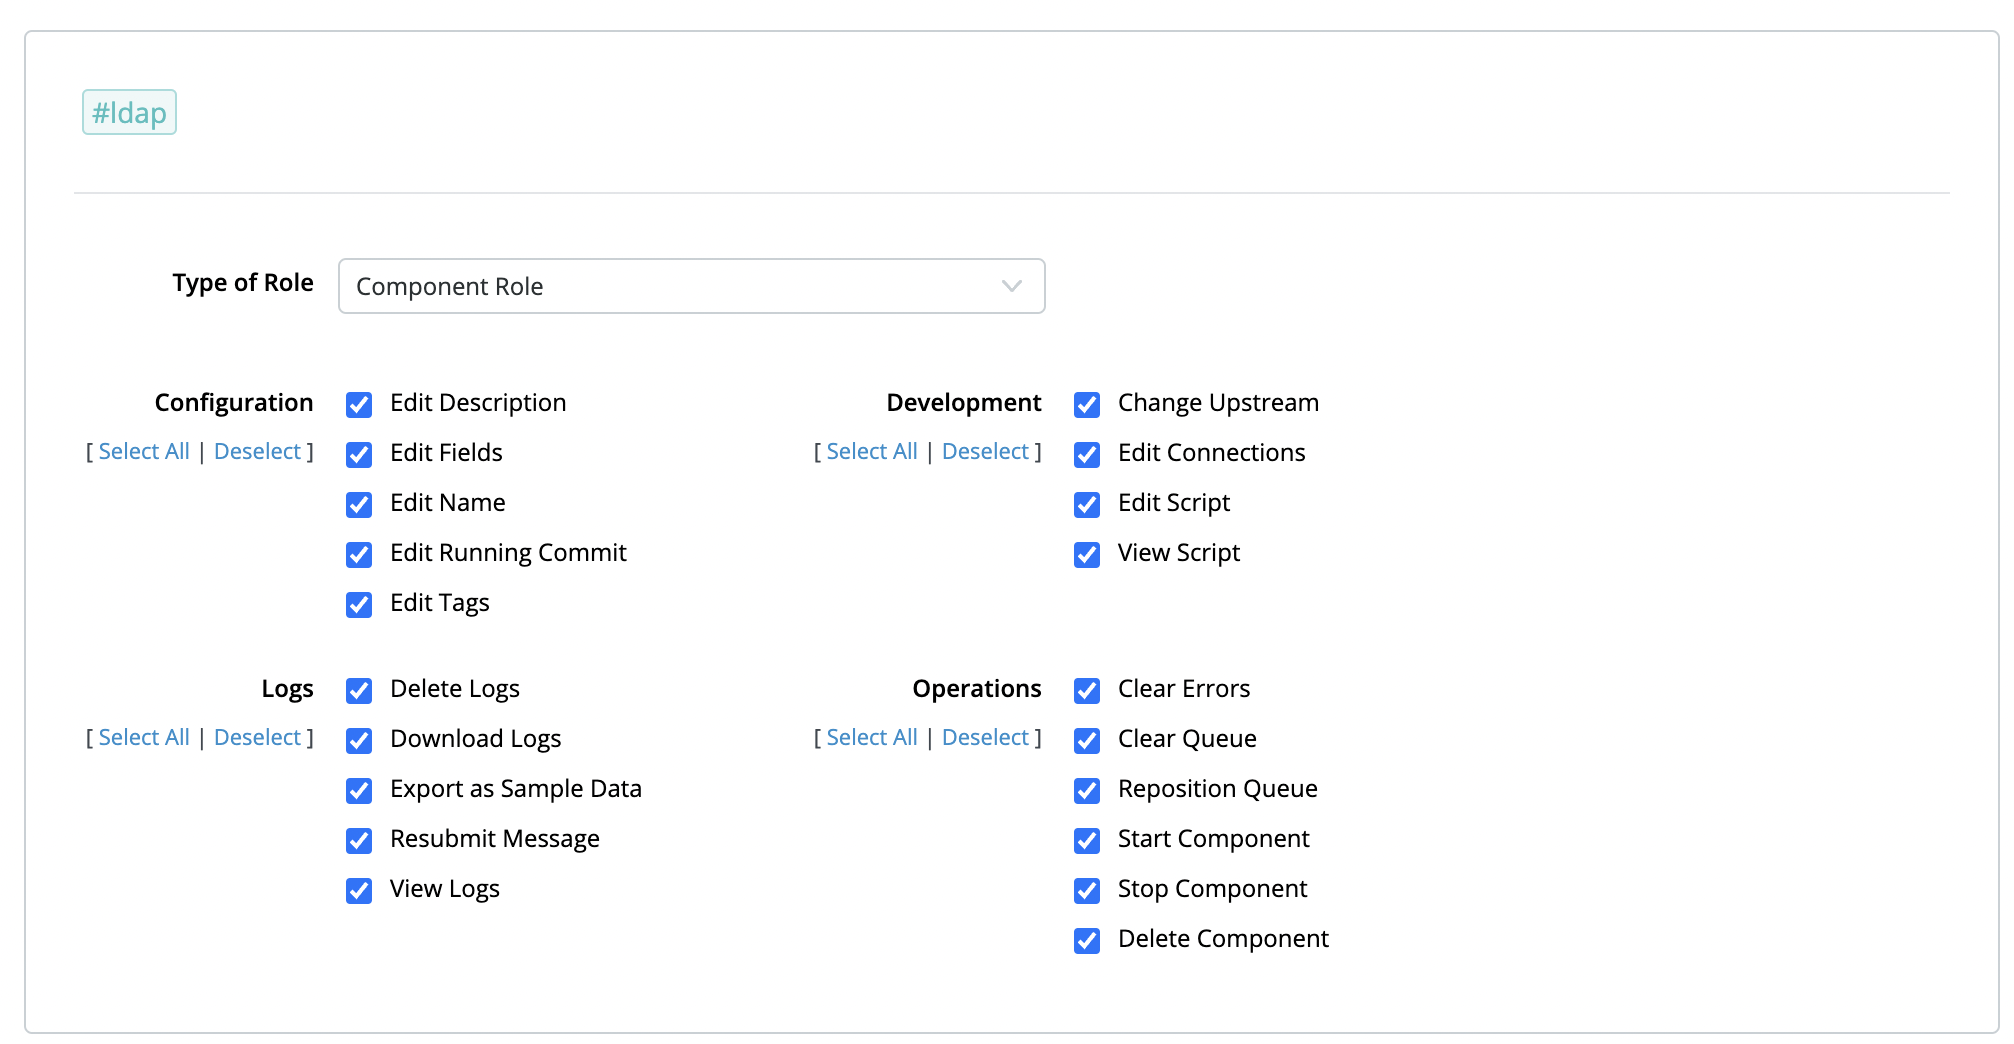Uncheck the Edit Tags option
Image resolution: width=2014 pixels, height=1044 pixels.
(x=359, y=605)
